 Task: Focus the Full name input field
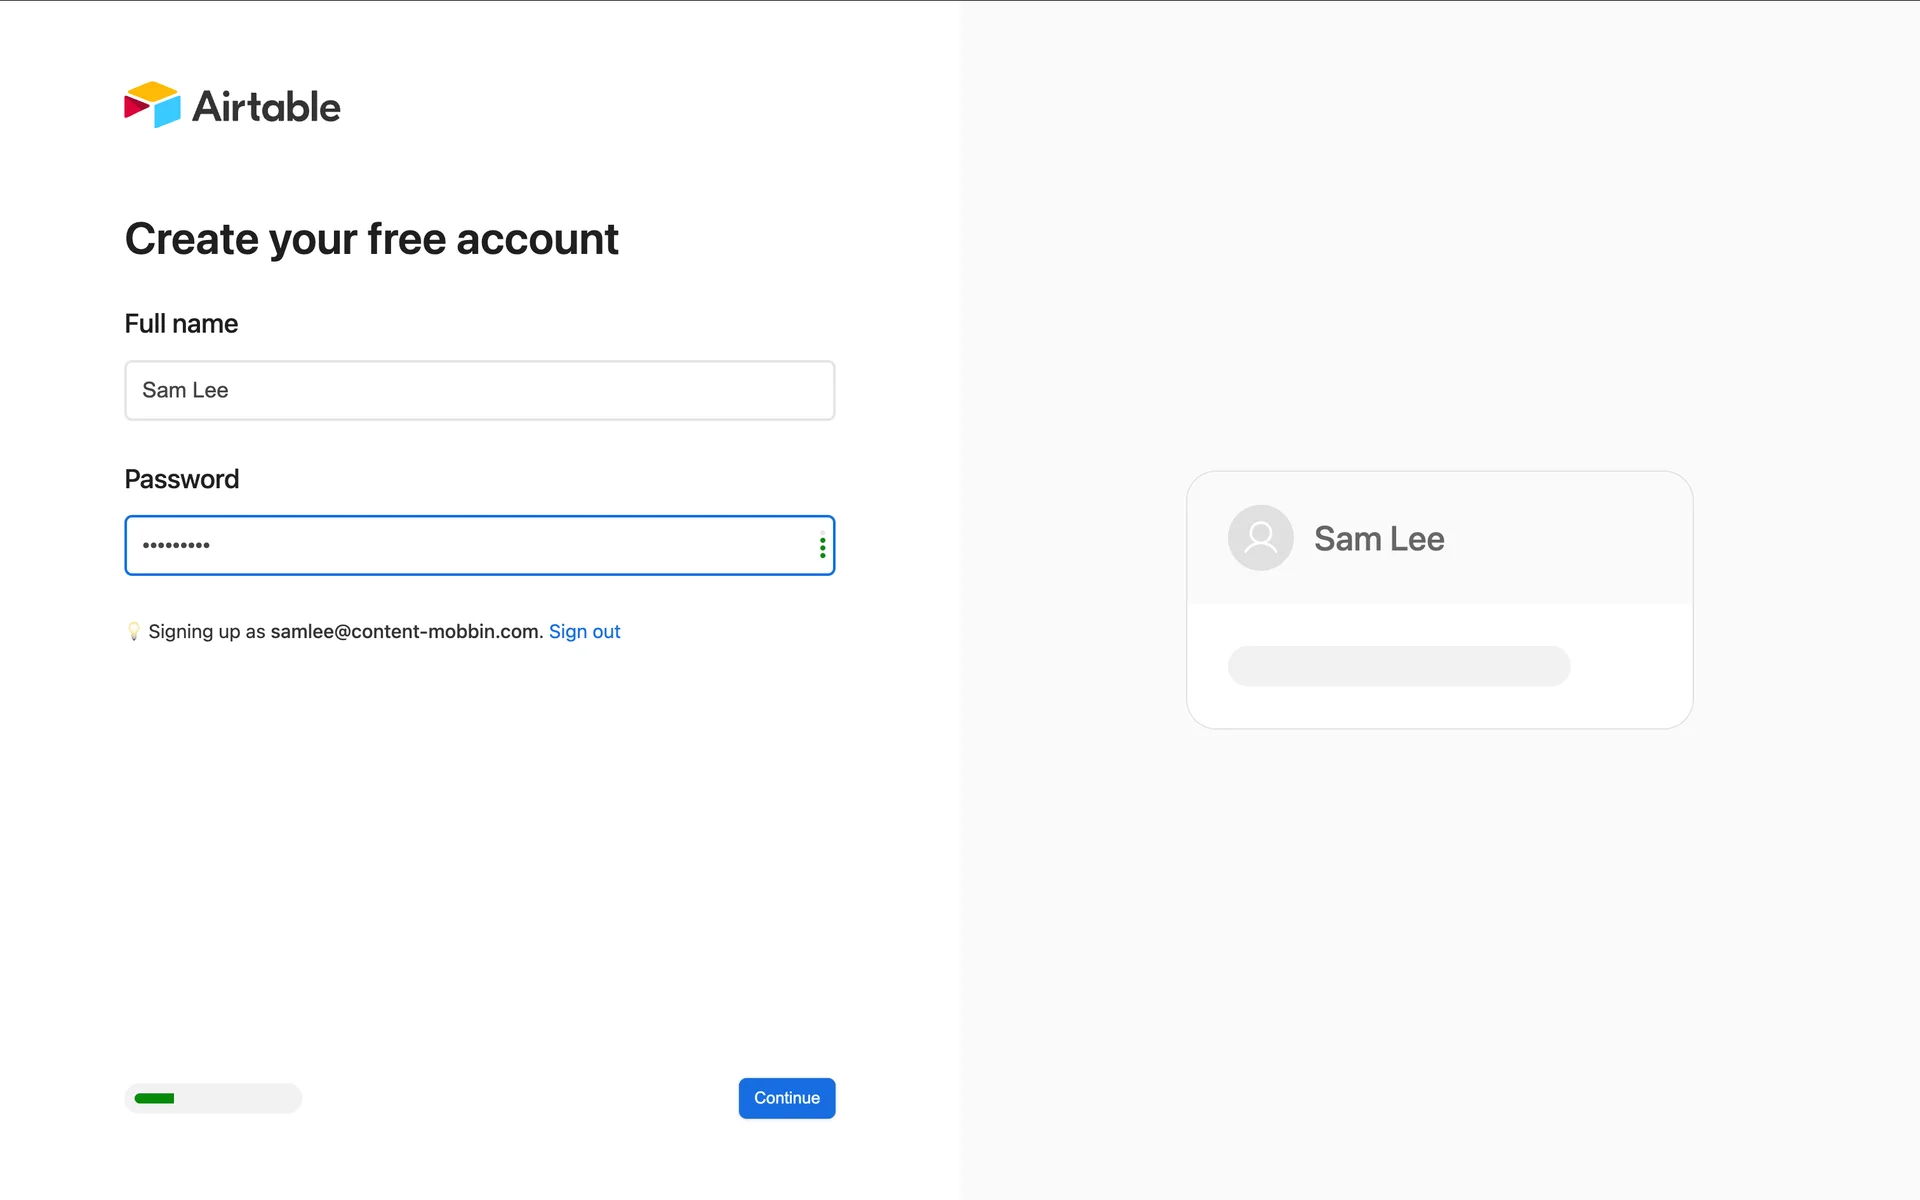point(480,390)
